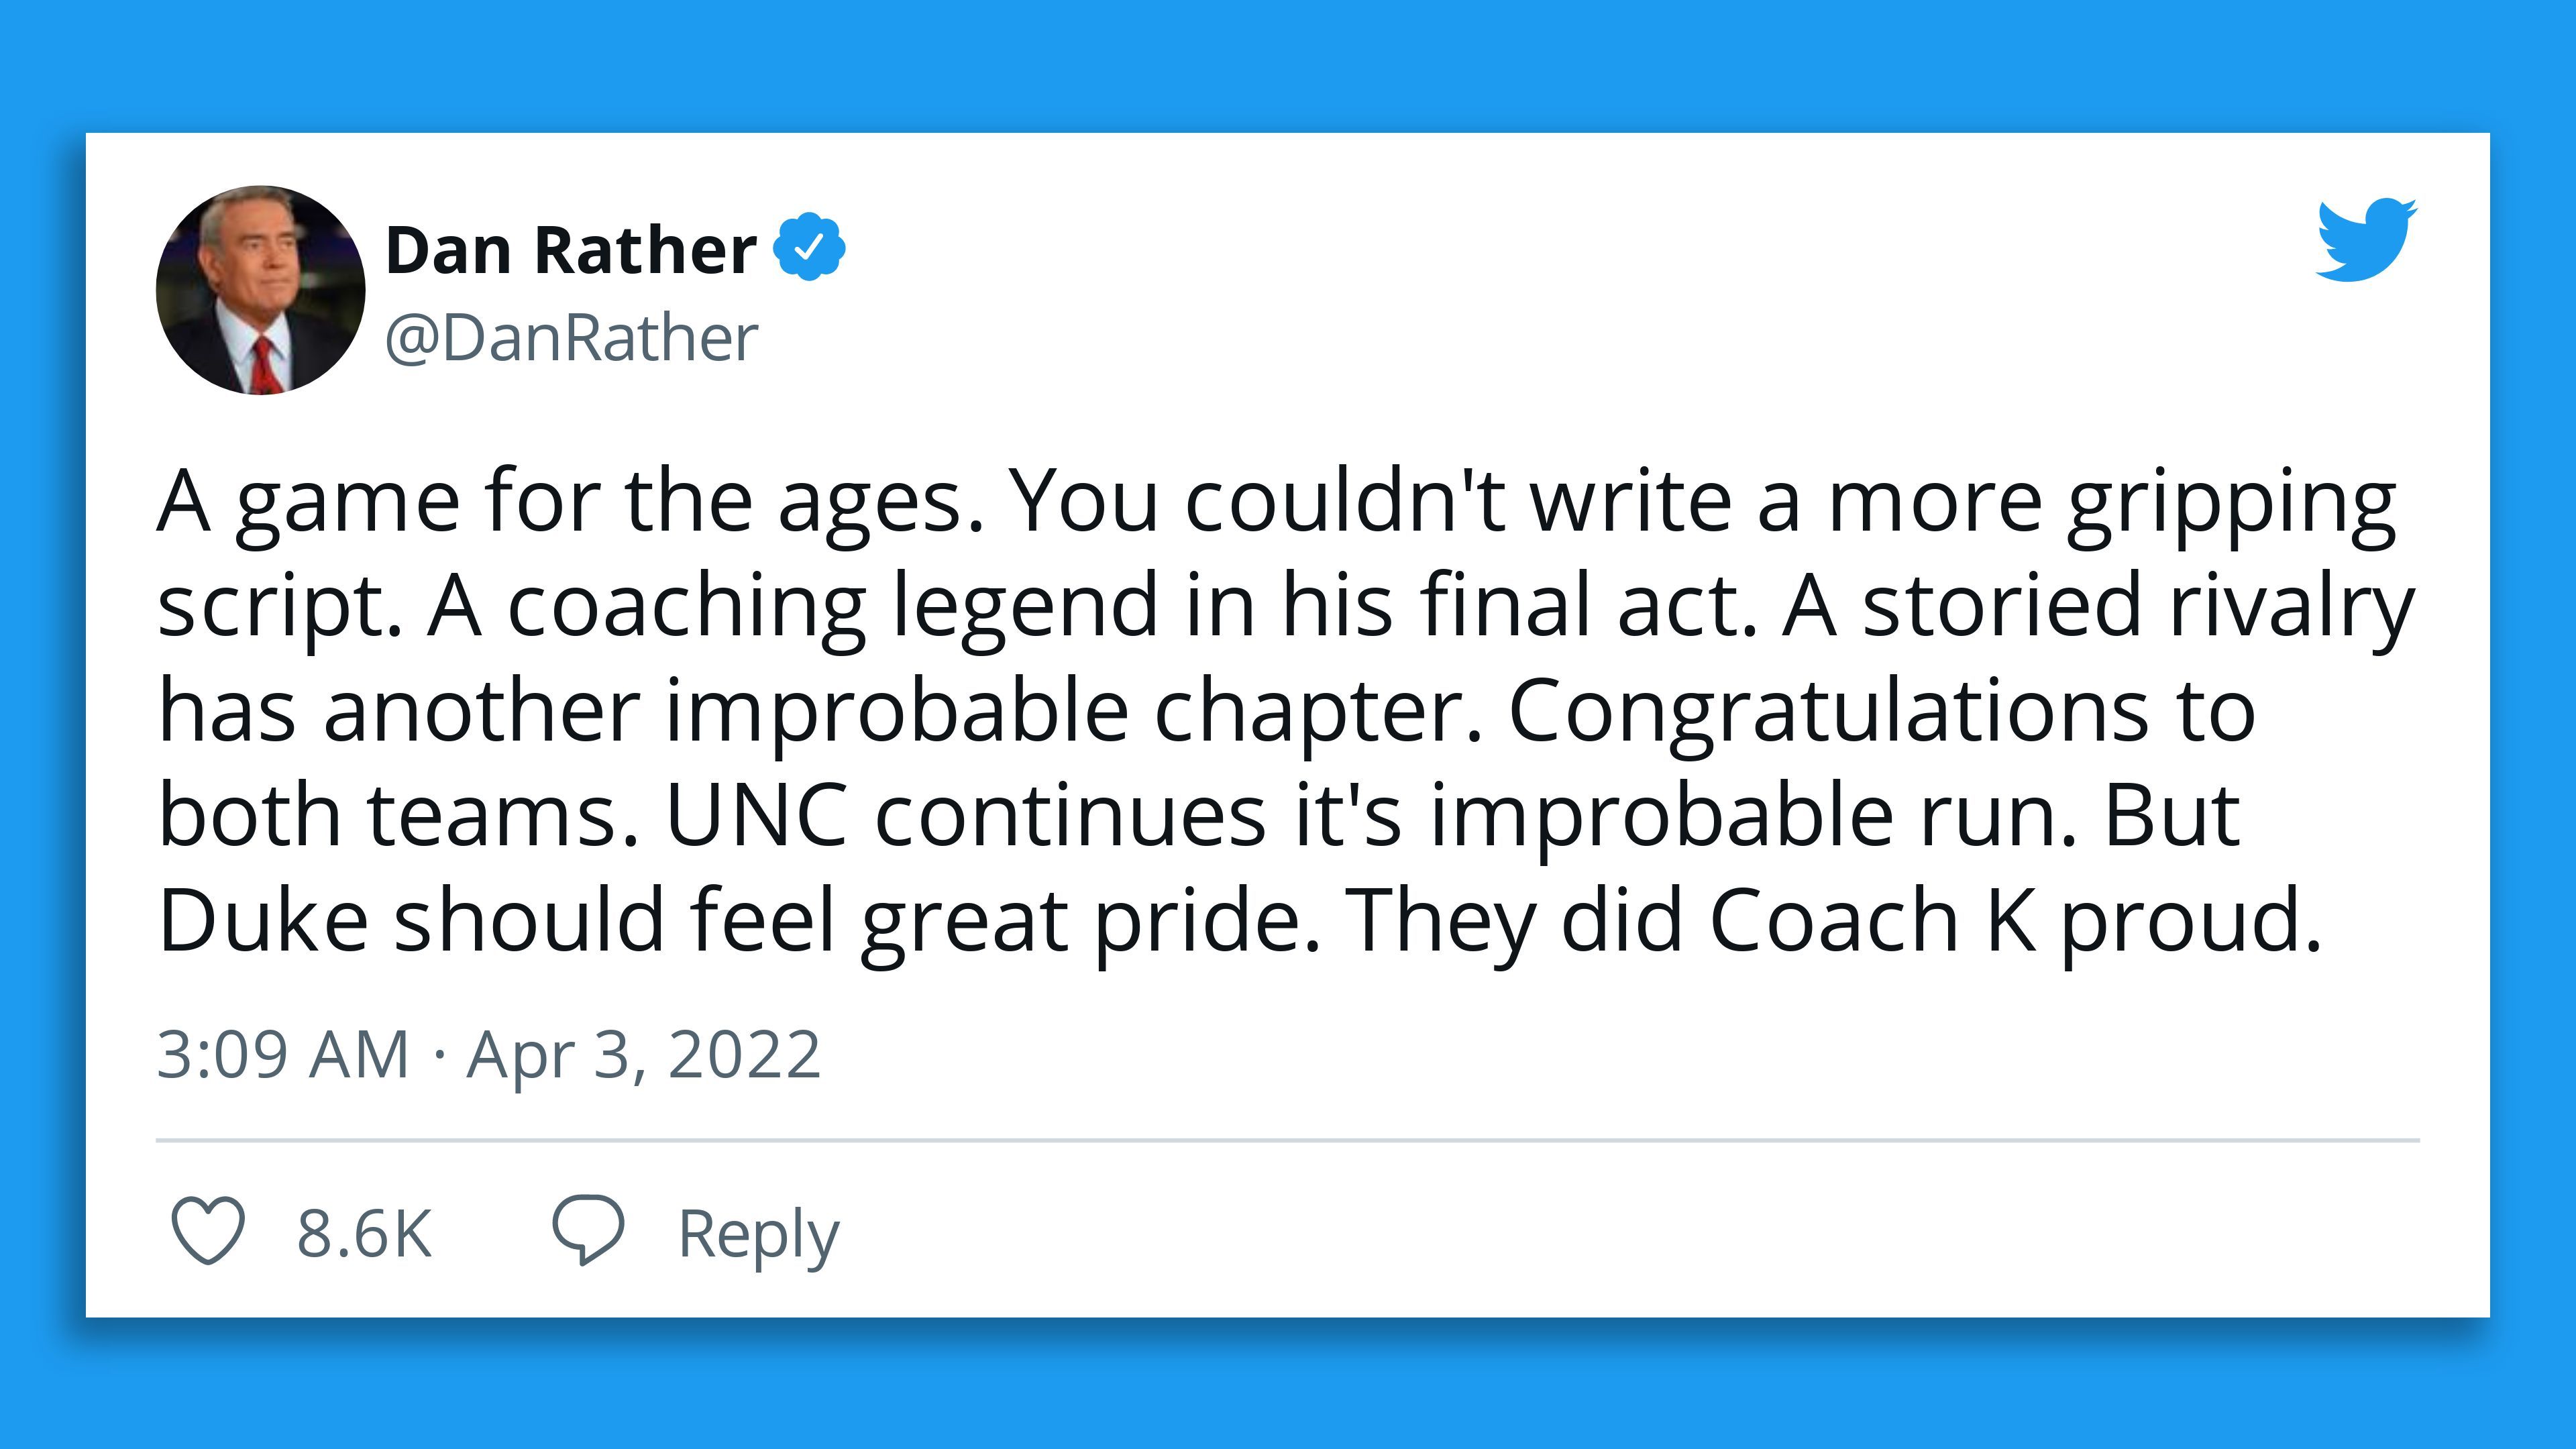Click the word 'gripping' in the tweet

(x=2231, y=502)
